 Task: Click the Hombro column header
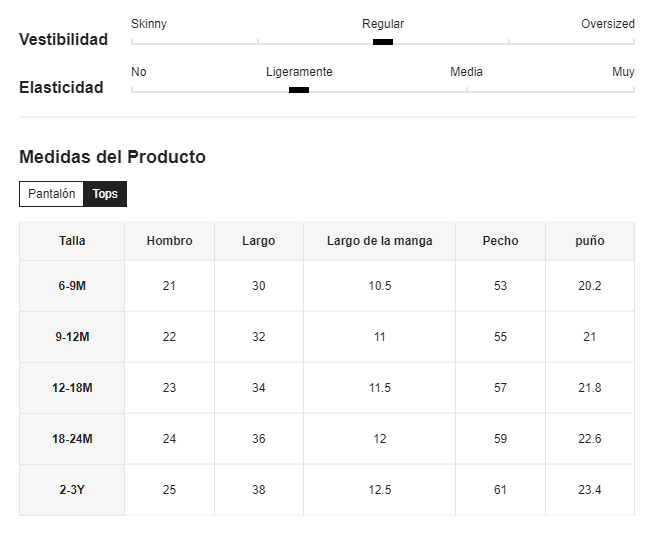[x=169, y=241]
